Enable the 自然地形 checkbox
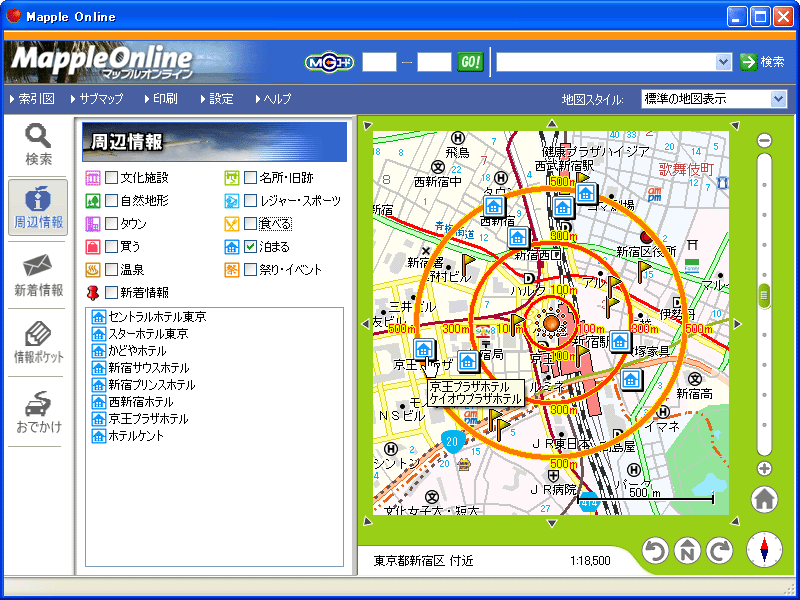The height and width of the screenshot is (600, 800). 111,201
